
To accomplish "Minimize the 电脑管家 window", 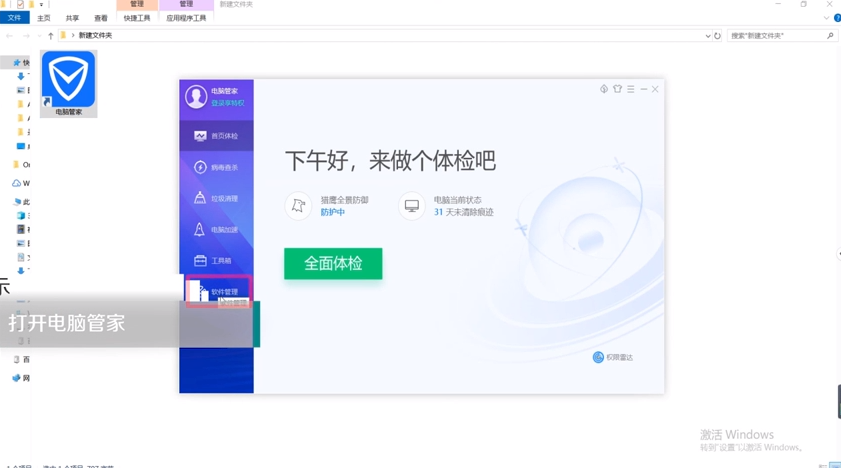I will (644, 89).
